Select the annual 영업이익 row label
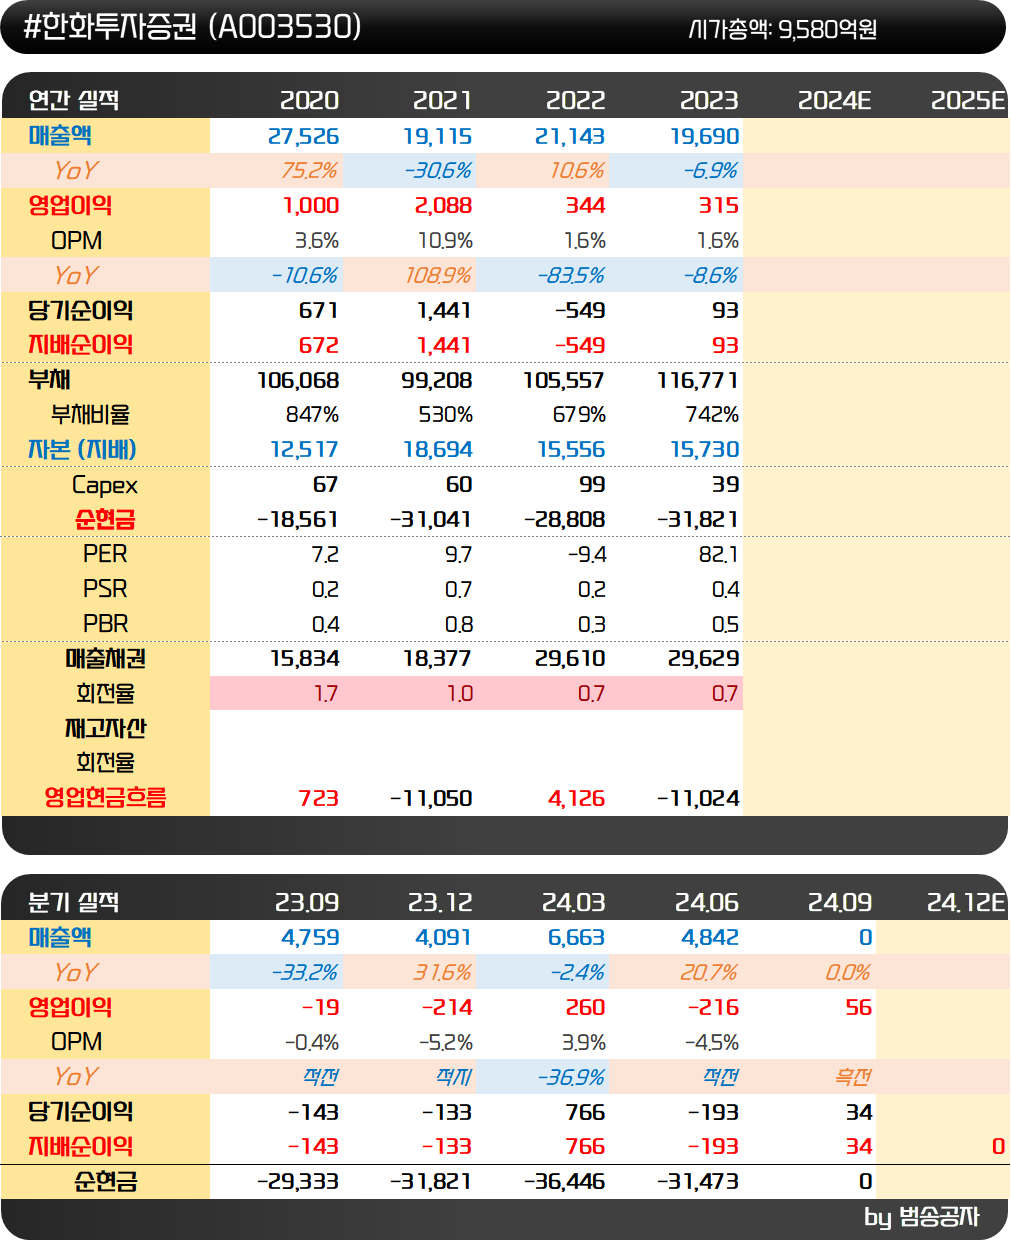The image size is (1011, 1240). pos(70,205)
